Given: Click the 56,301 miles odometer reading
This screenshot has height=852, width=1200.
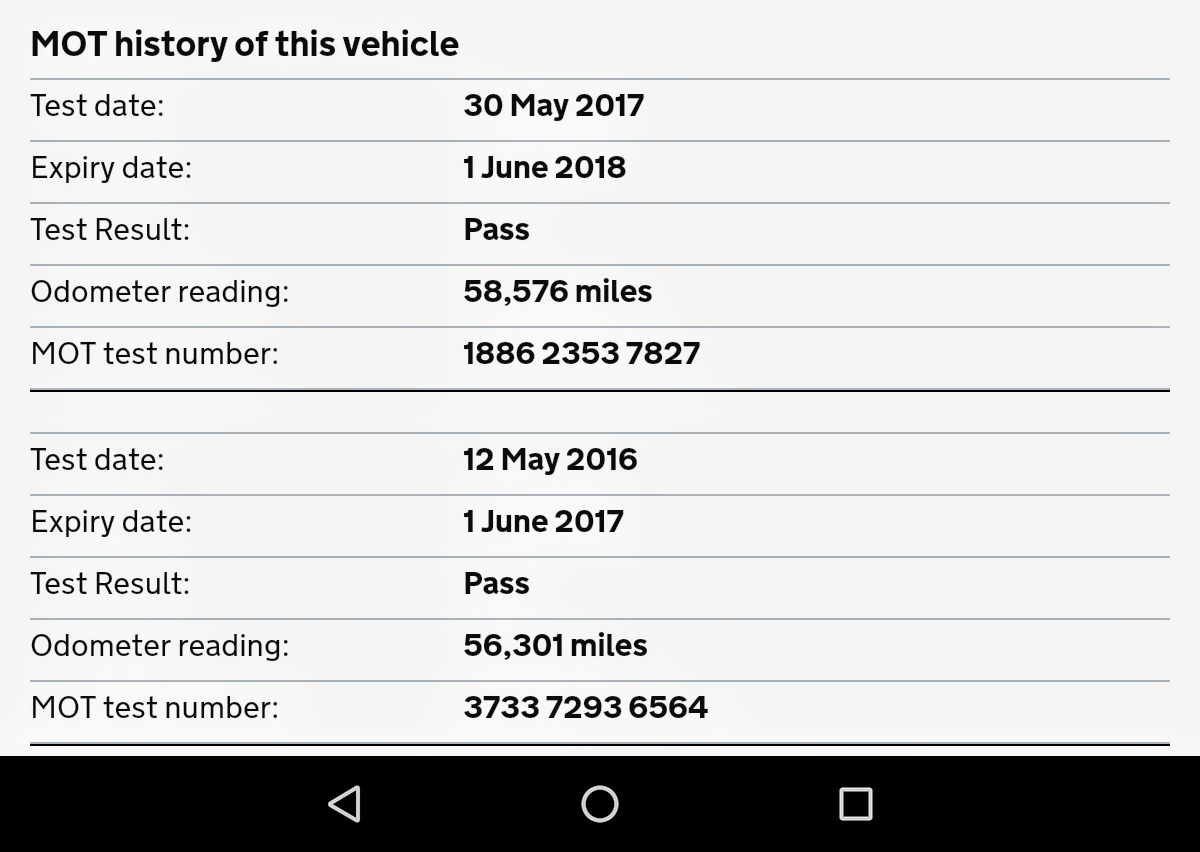Looking at the screenshot, I should coord(556,645).
